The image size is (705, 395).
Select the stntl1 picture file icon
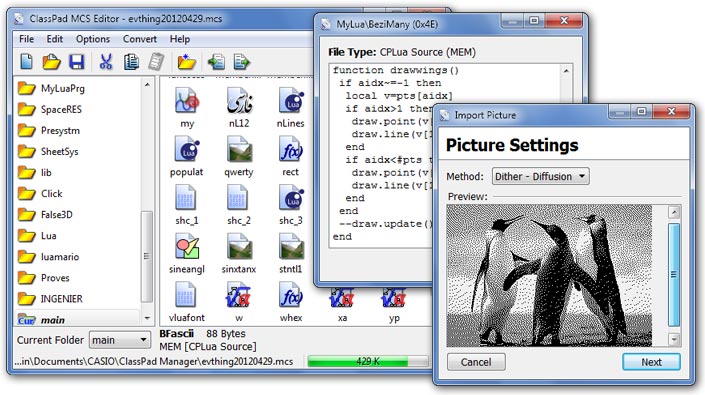pos(290,247)
